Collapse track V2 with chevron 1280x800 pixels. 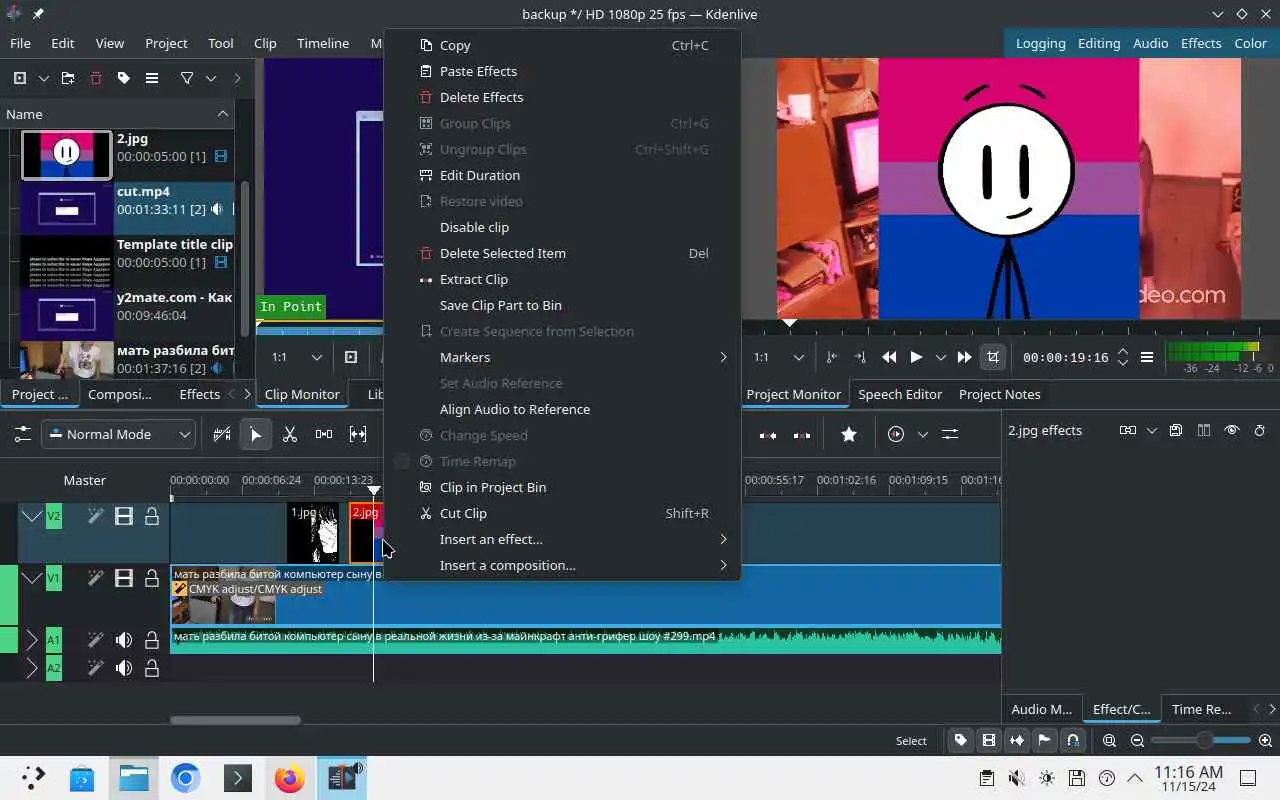tap(32, 516)
